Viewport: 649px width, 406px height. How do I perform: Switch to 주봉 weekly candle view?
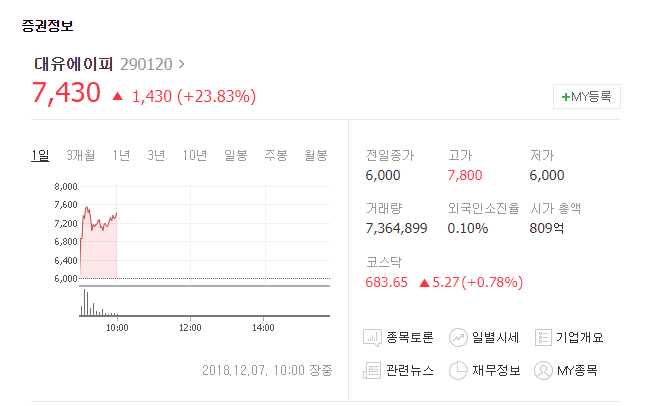pyautogui.click(x=276, y=156)
